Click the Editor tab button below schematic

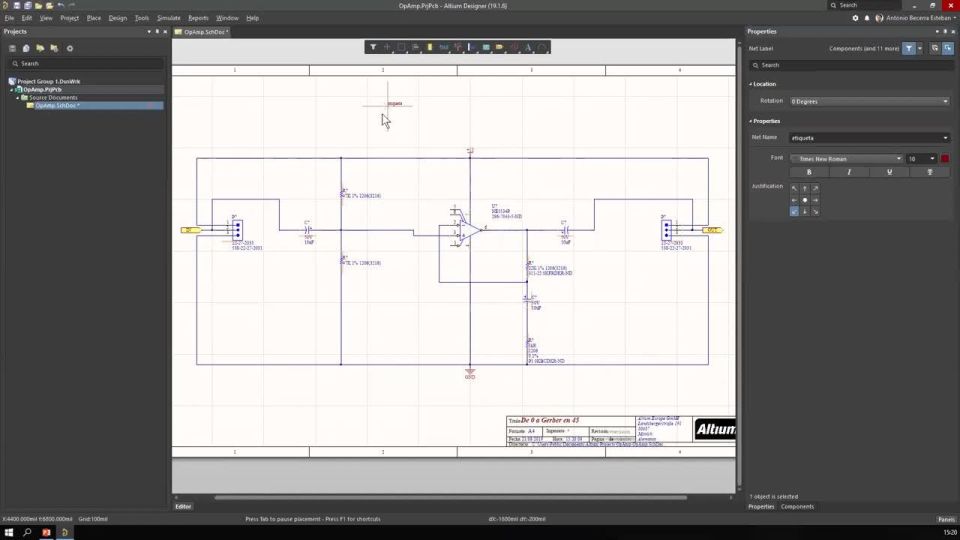(183, 507)
